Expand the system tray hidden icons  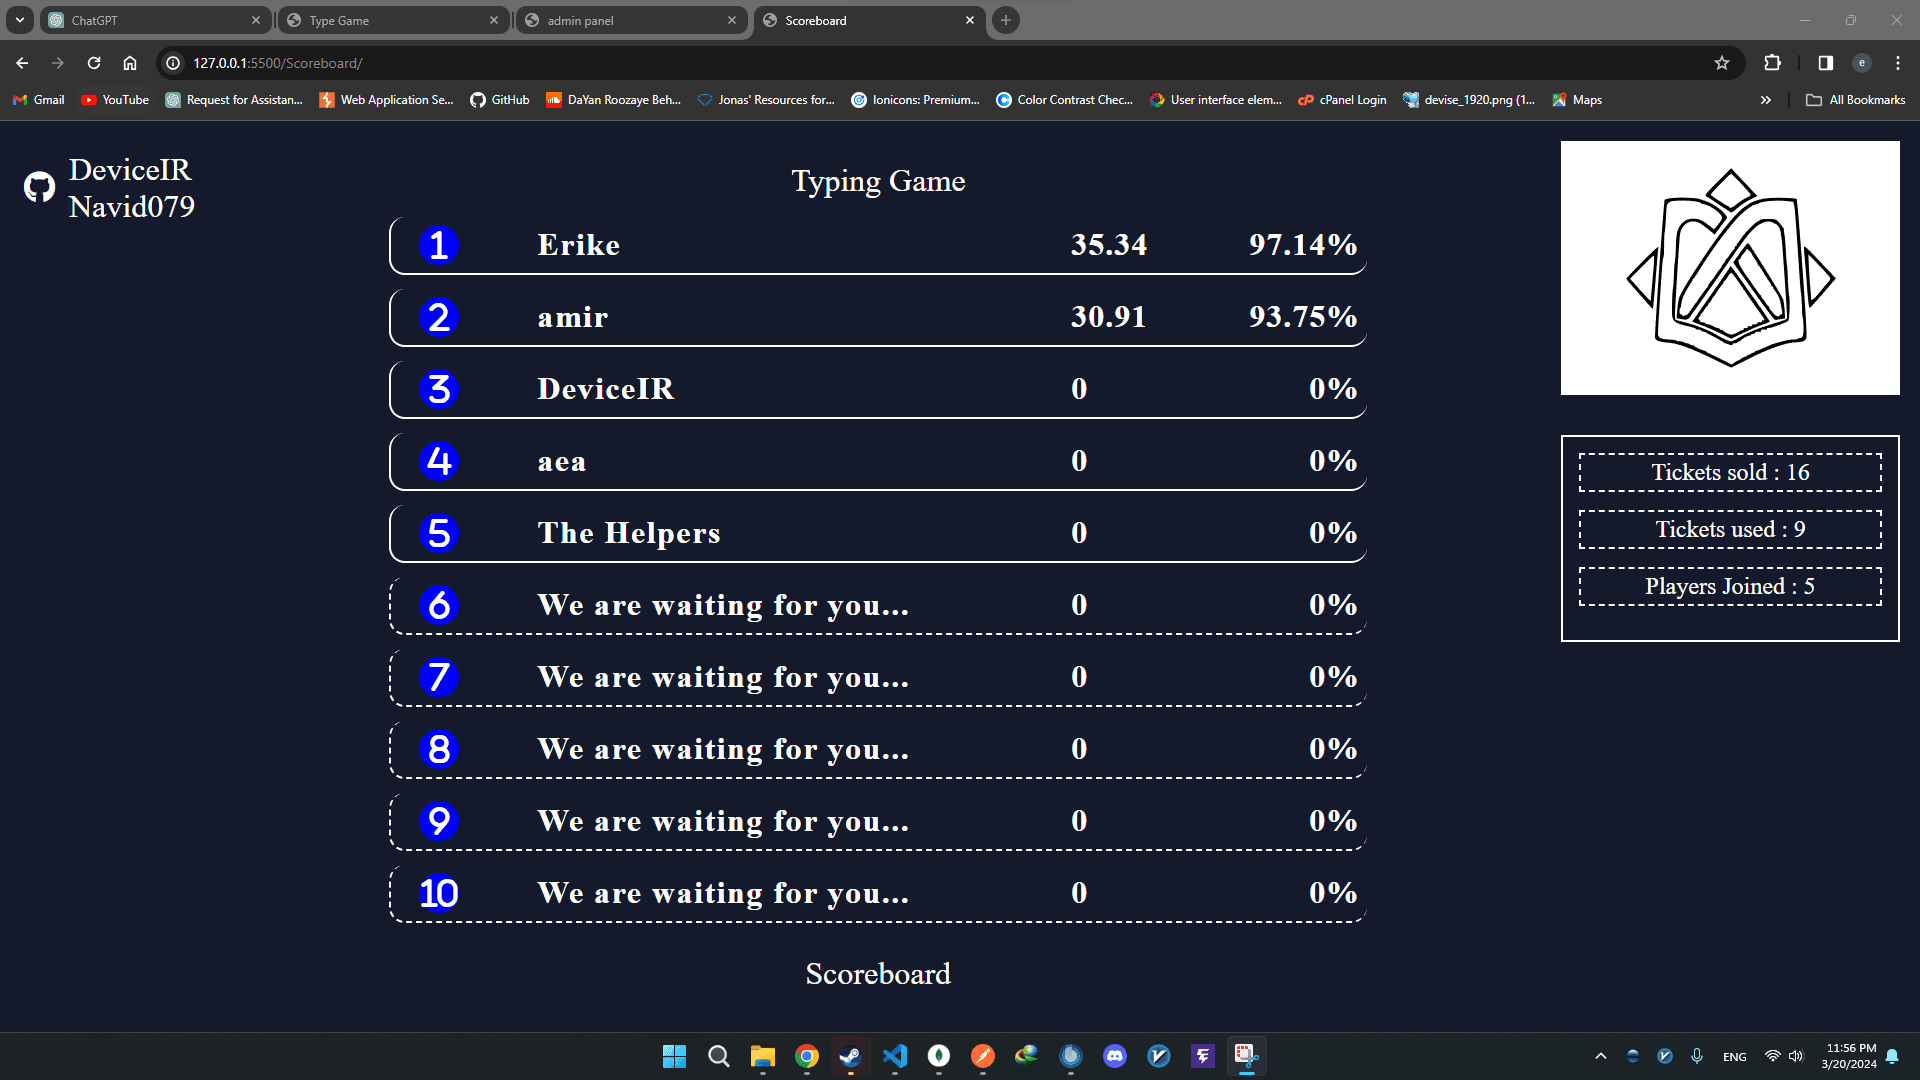[x=1601, y=1056]
